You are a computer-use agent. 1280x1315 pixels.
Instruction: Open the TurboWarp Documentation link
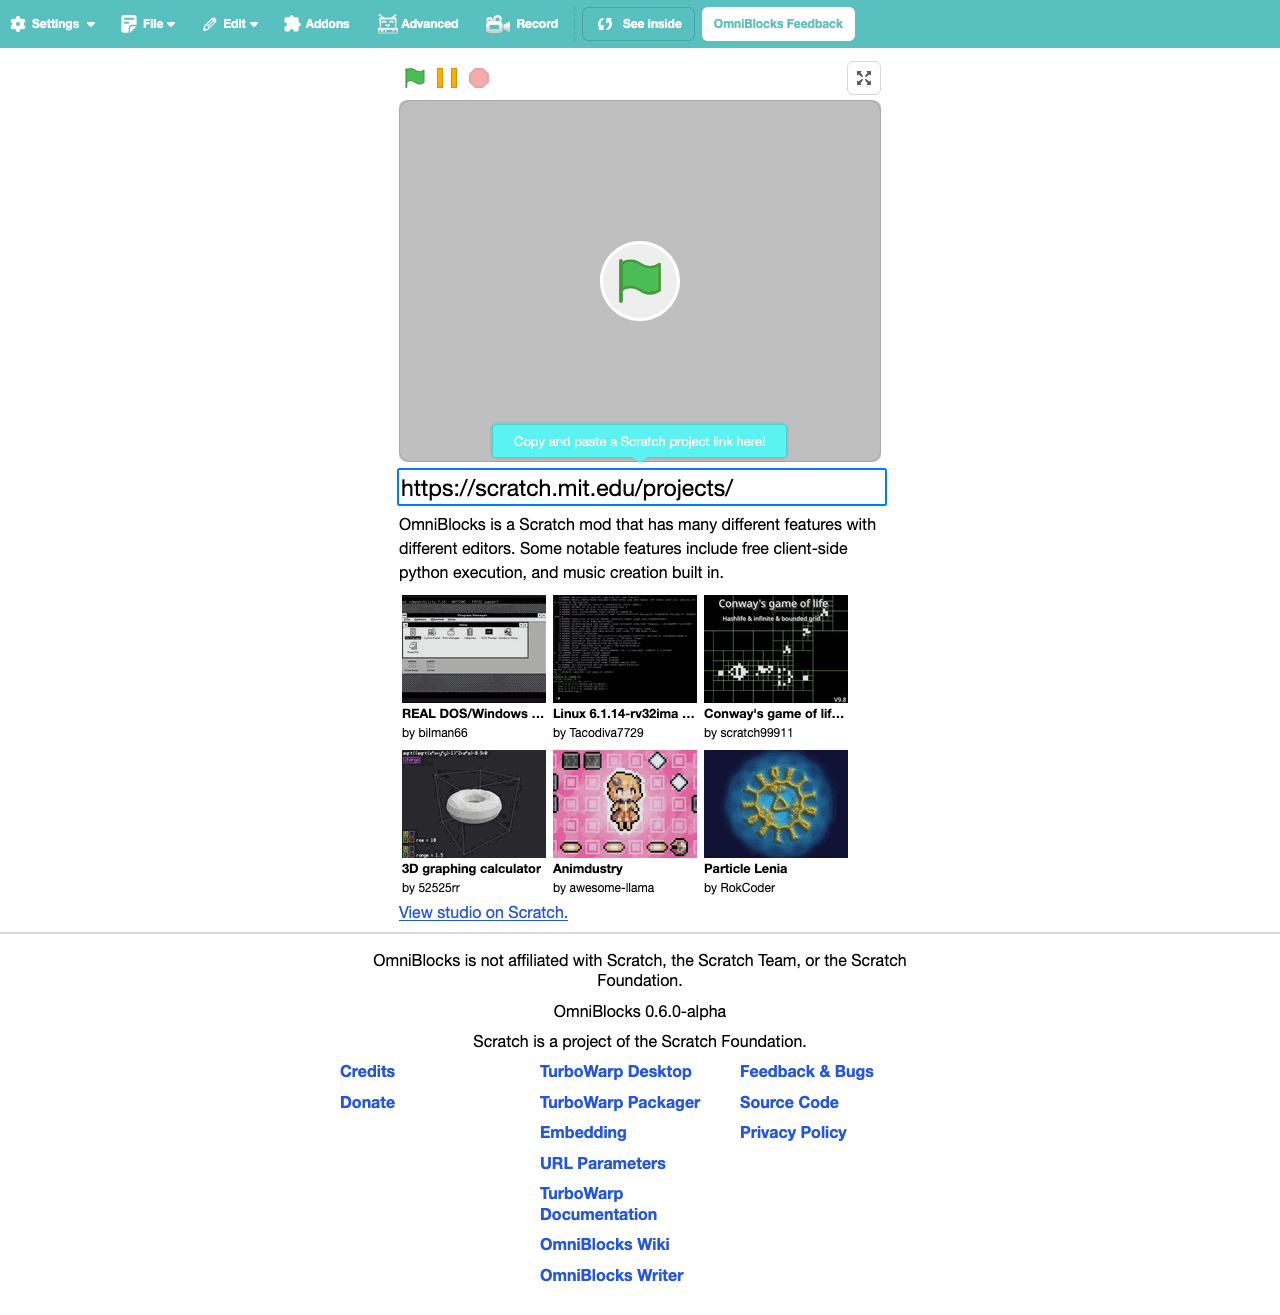[598, 1204]
